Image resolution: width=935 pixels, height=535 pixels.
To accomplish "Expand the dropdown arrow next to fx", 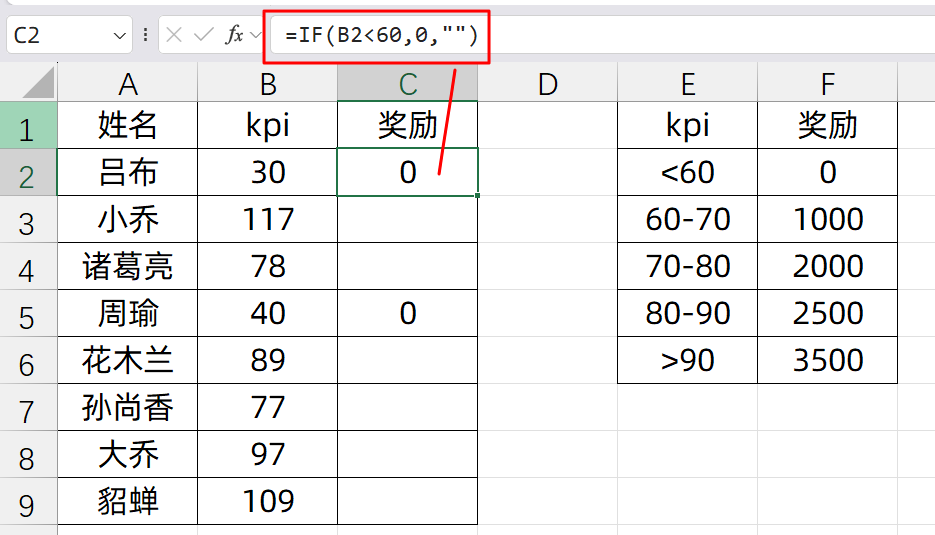I will (256, 35).
